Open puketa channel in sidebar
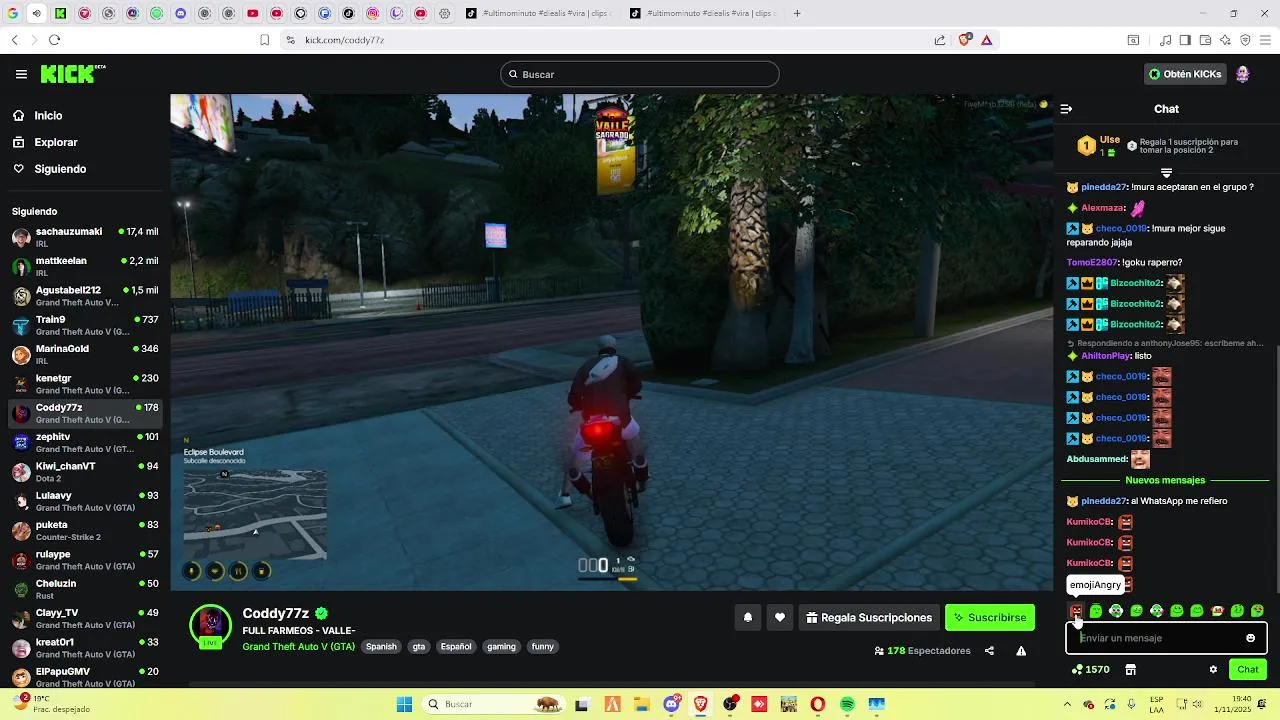This screenshot has width=1280, height=720. [85, 530]
